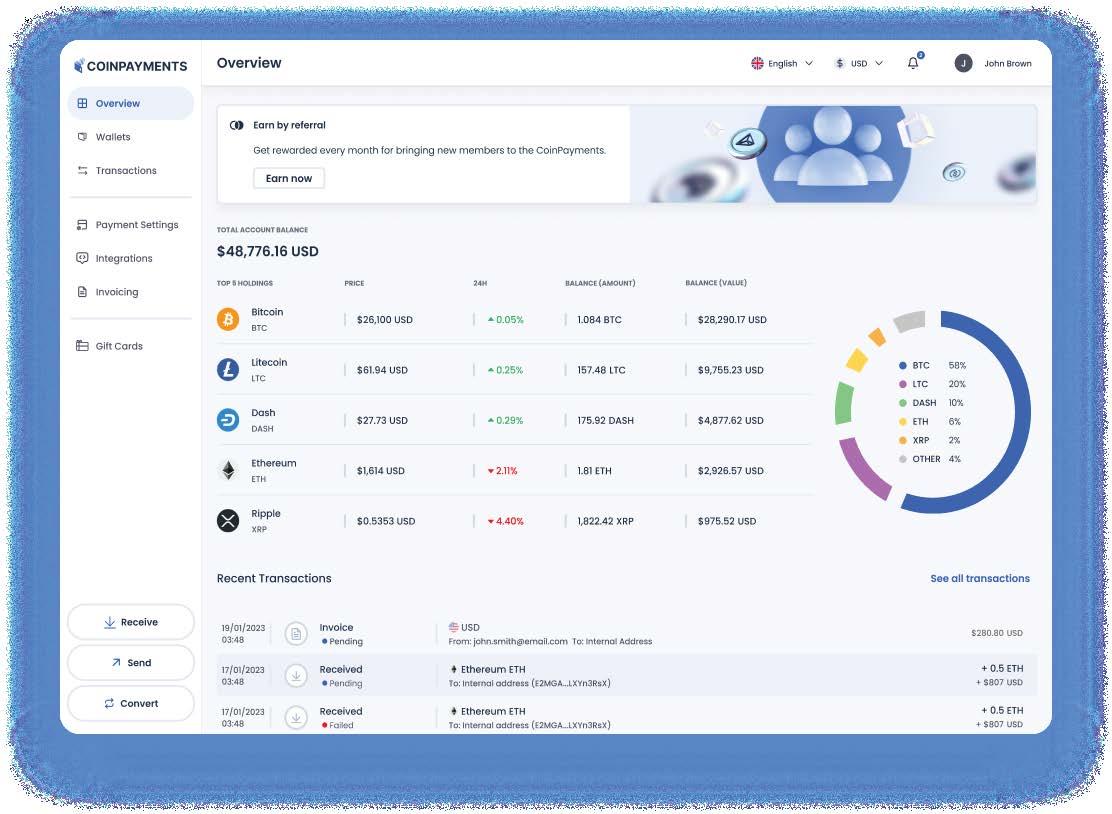Click the John Brown avatar
Image resolution: width=1112 pixels, height=814 pixels.
coord(963,64)
